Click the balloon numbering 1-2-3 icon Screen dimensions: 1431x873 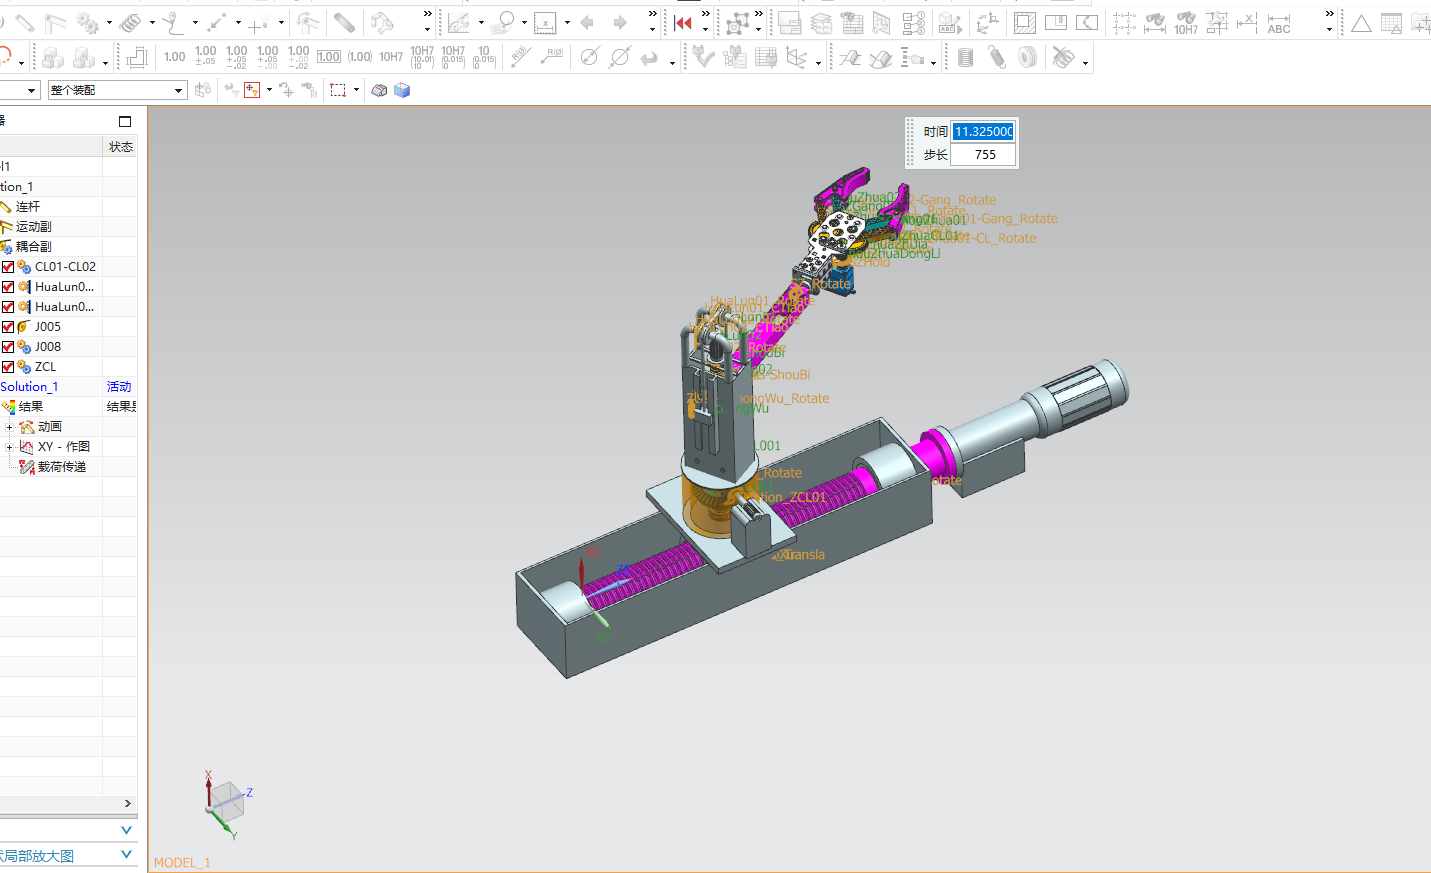coord(913,22)
